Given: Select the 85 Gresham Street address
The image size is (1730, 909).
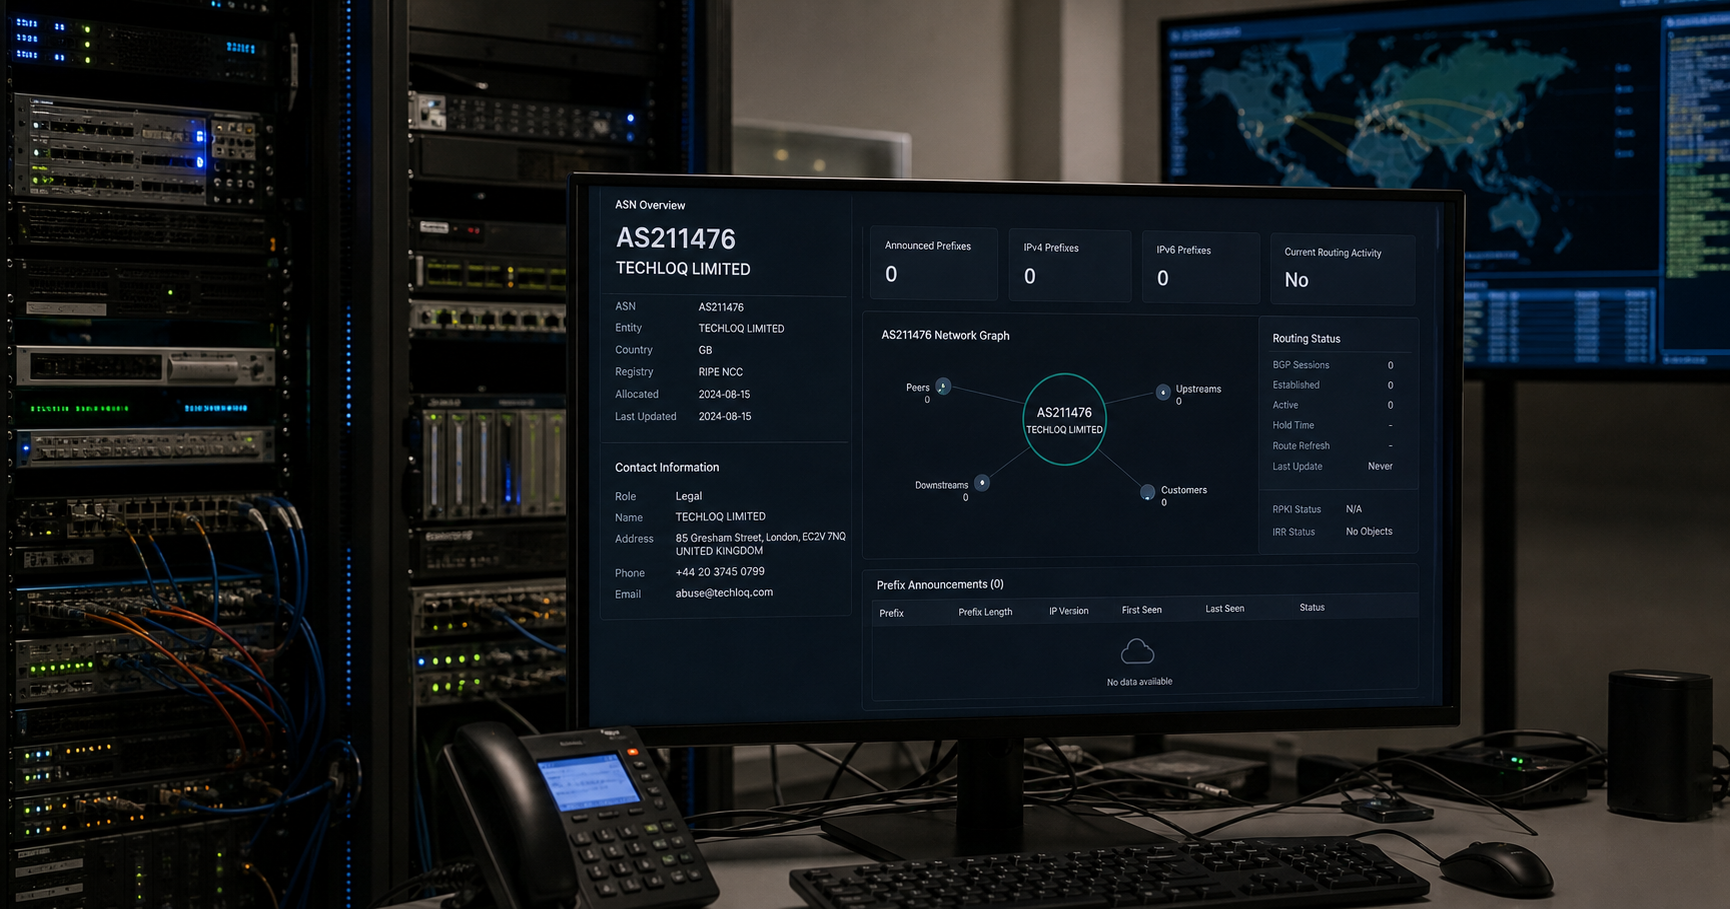Looking at the screenshot, I should [x=760, y=544].
